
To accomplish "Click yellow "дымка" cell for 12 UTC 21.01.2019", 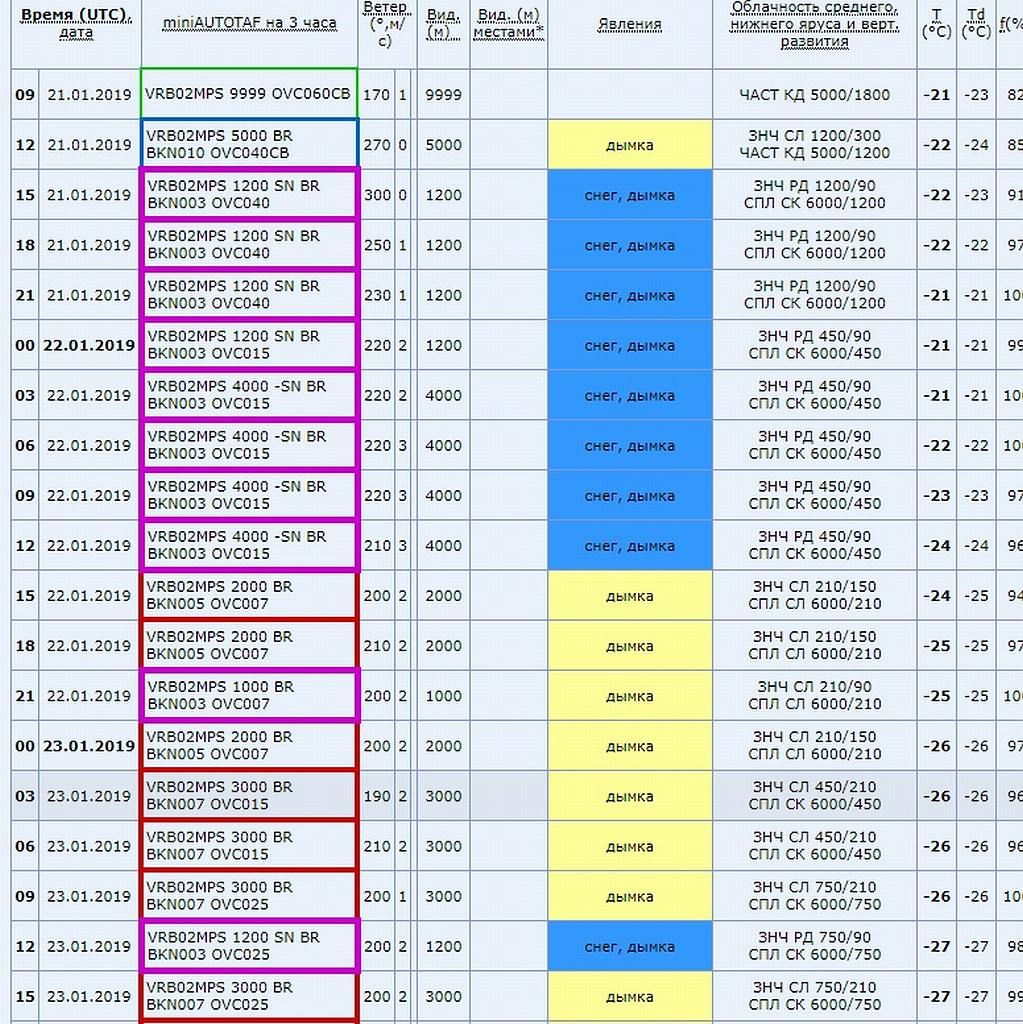I will (629, 145).
